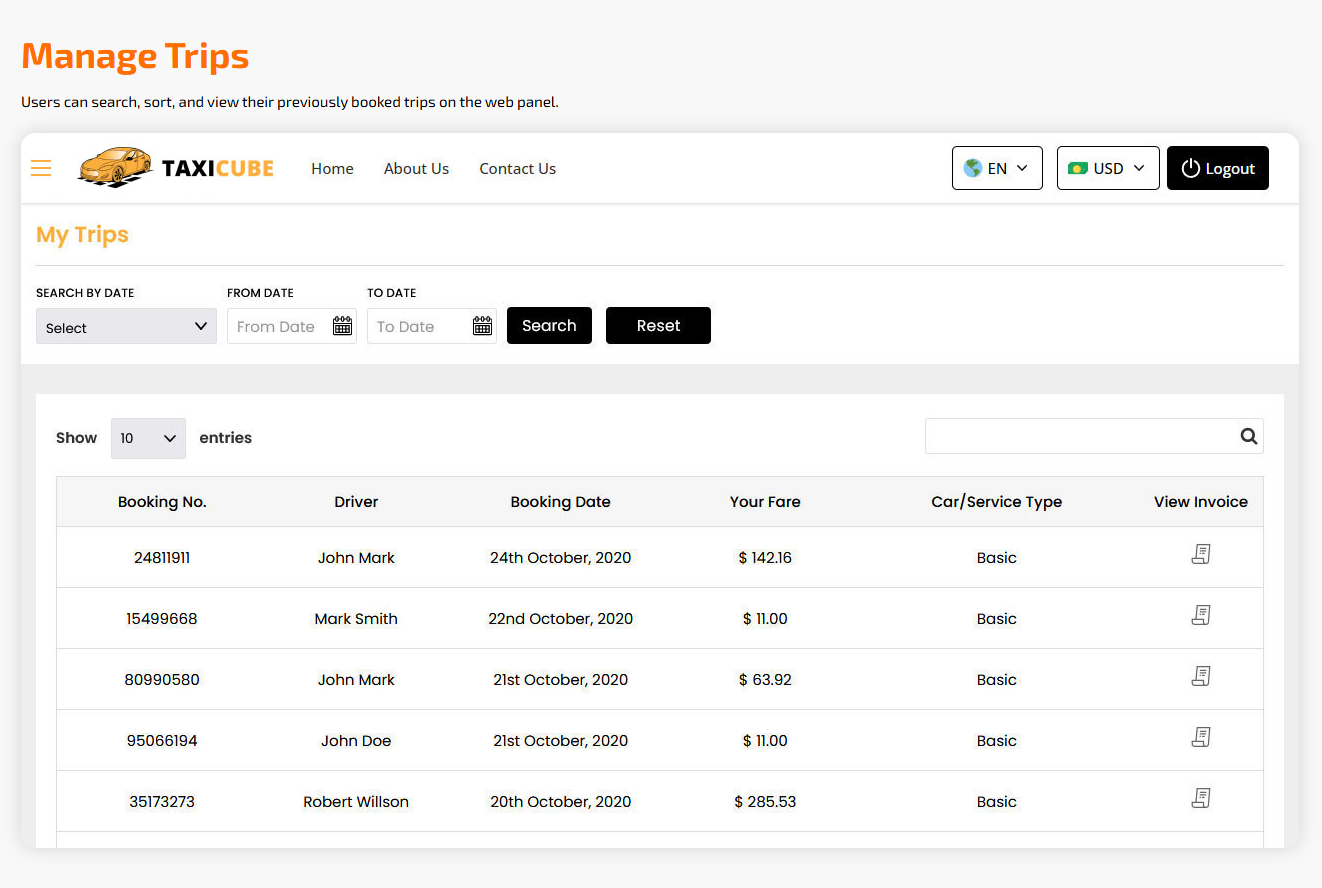Click the Manage Trips page title
This screenshot has width=1322, height=888.
pyautogui.click(x=135, y=56)
